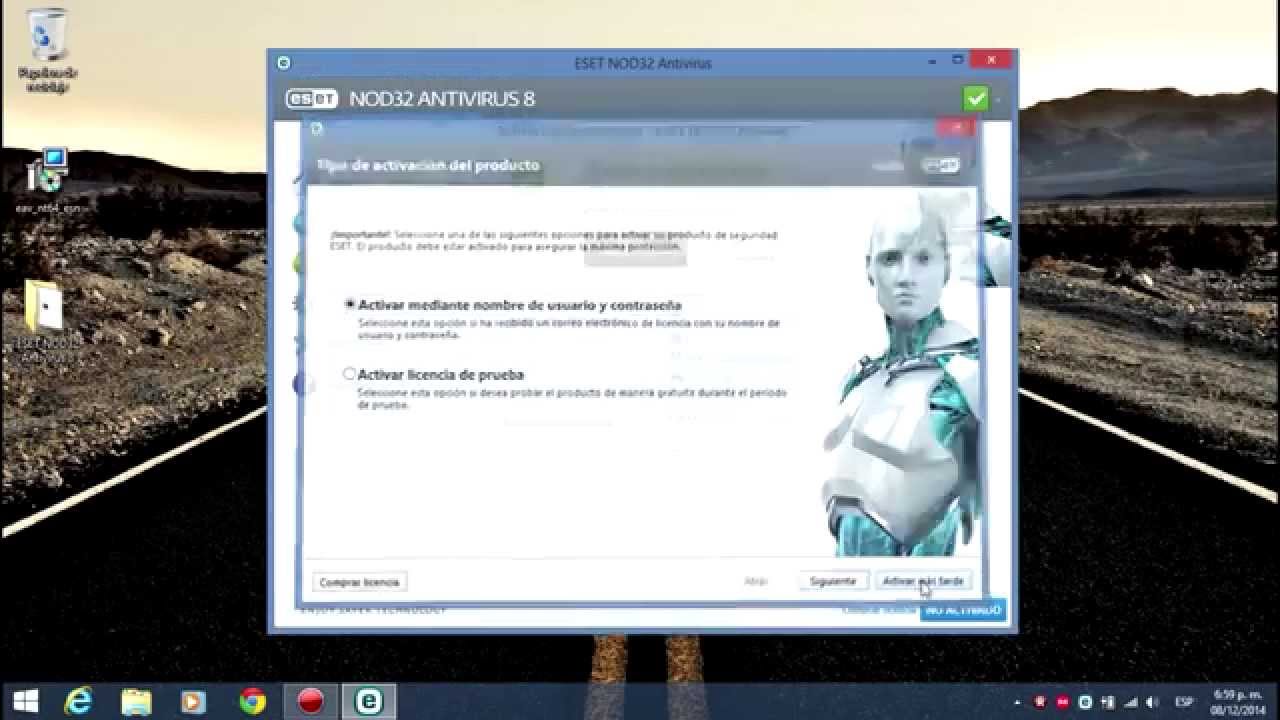Viewport: 1280px width, 720px height.
Task: Open the taskbar clock and date
Action: [x=1238, y=701]
